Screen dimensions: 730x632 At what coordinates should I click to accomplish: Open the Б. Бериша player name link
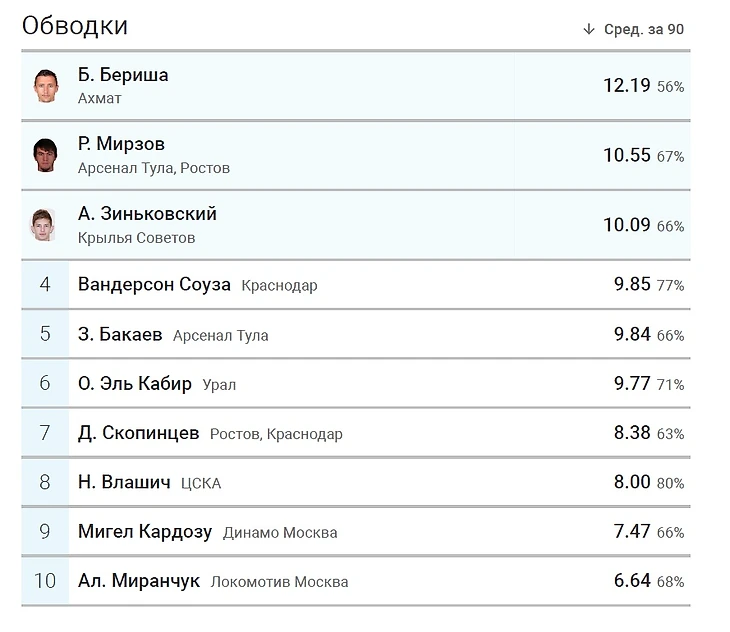coord(123,75)
